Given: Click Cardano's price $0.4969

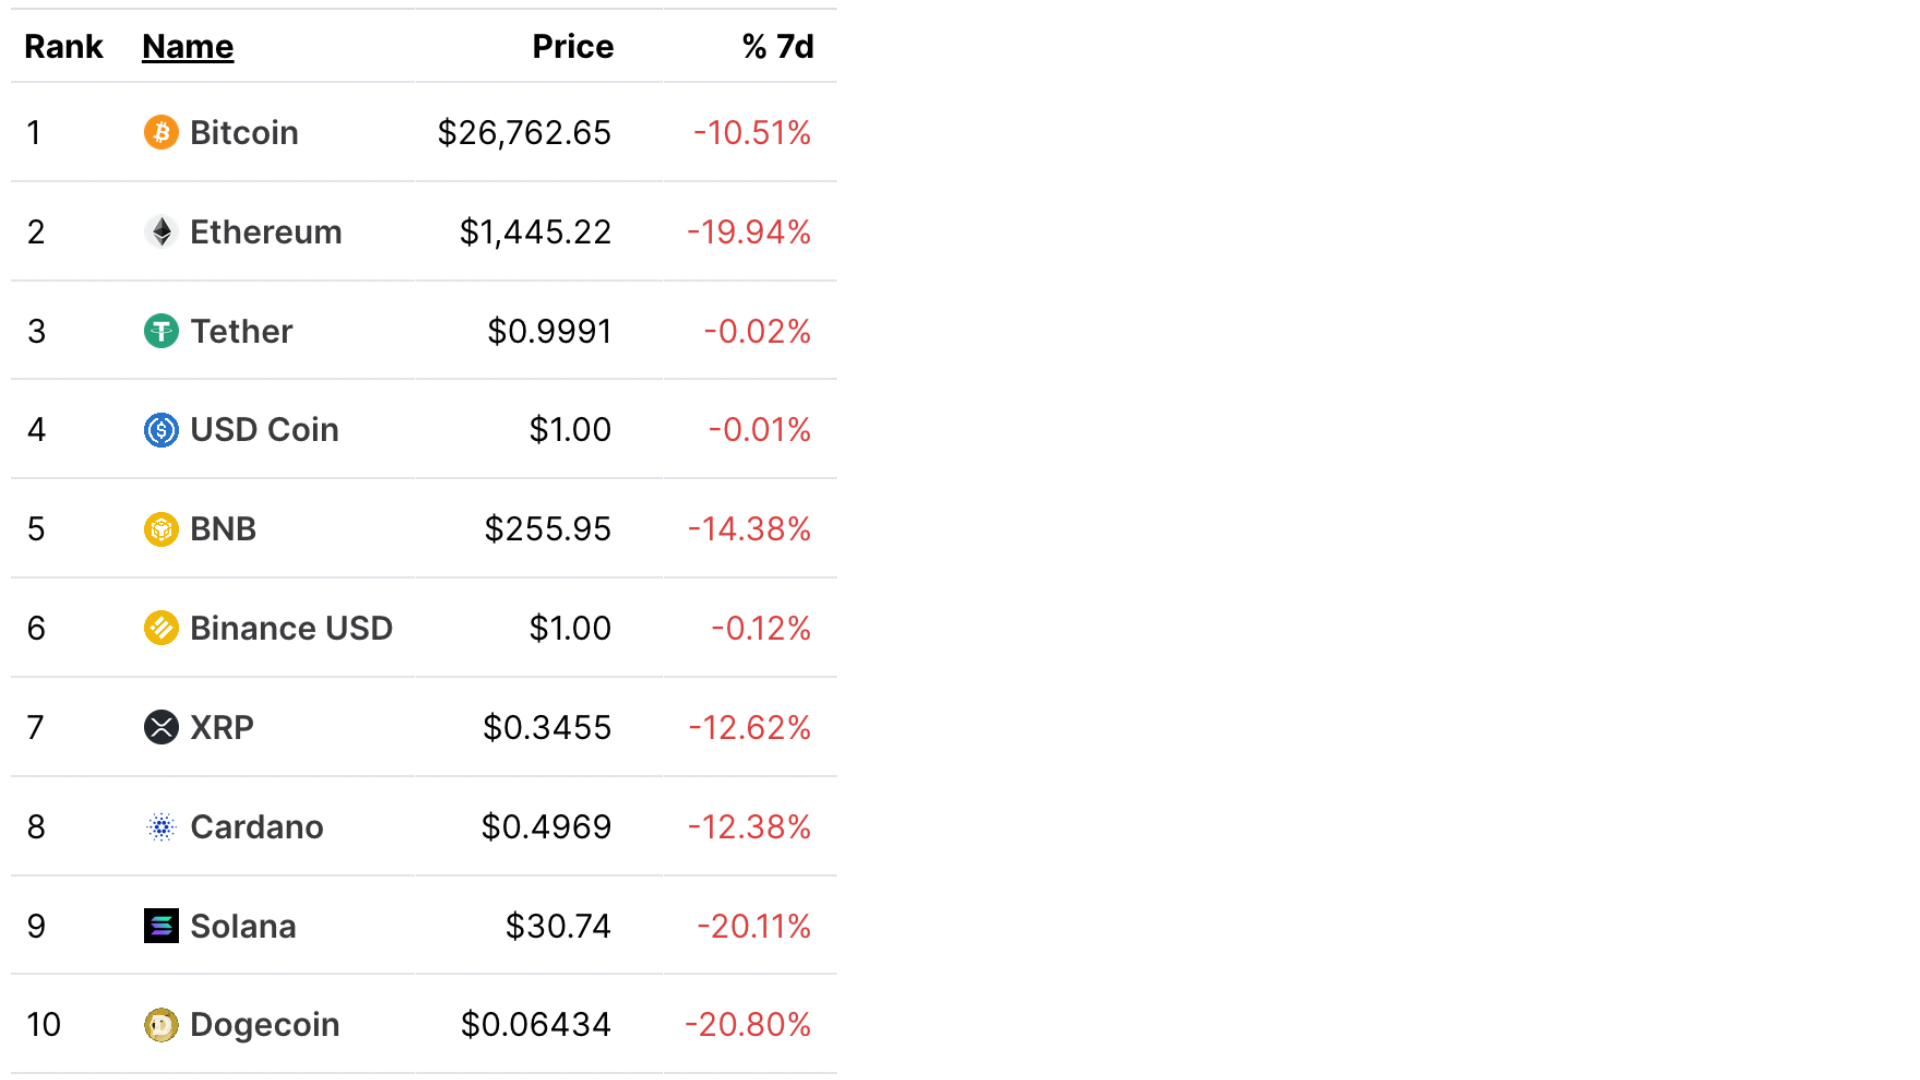Looking at the screenshot, I should click(546, 827).
